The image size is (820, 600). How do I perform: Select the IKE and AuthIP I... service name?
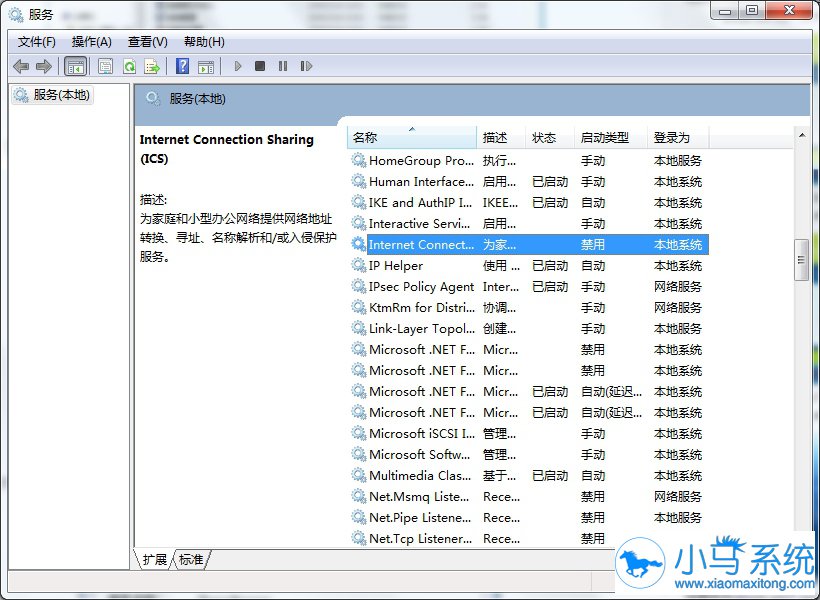(x=420, y=202)
